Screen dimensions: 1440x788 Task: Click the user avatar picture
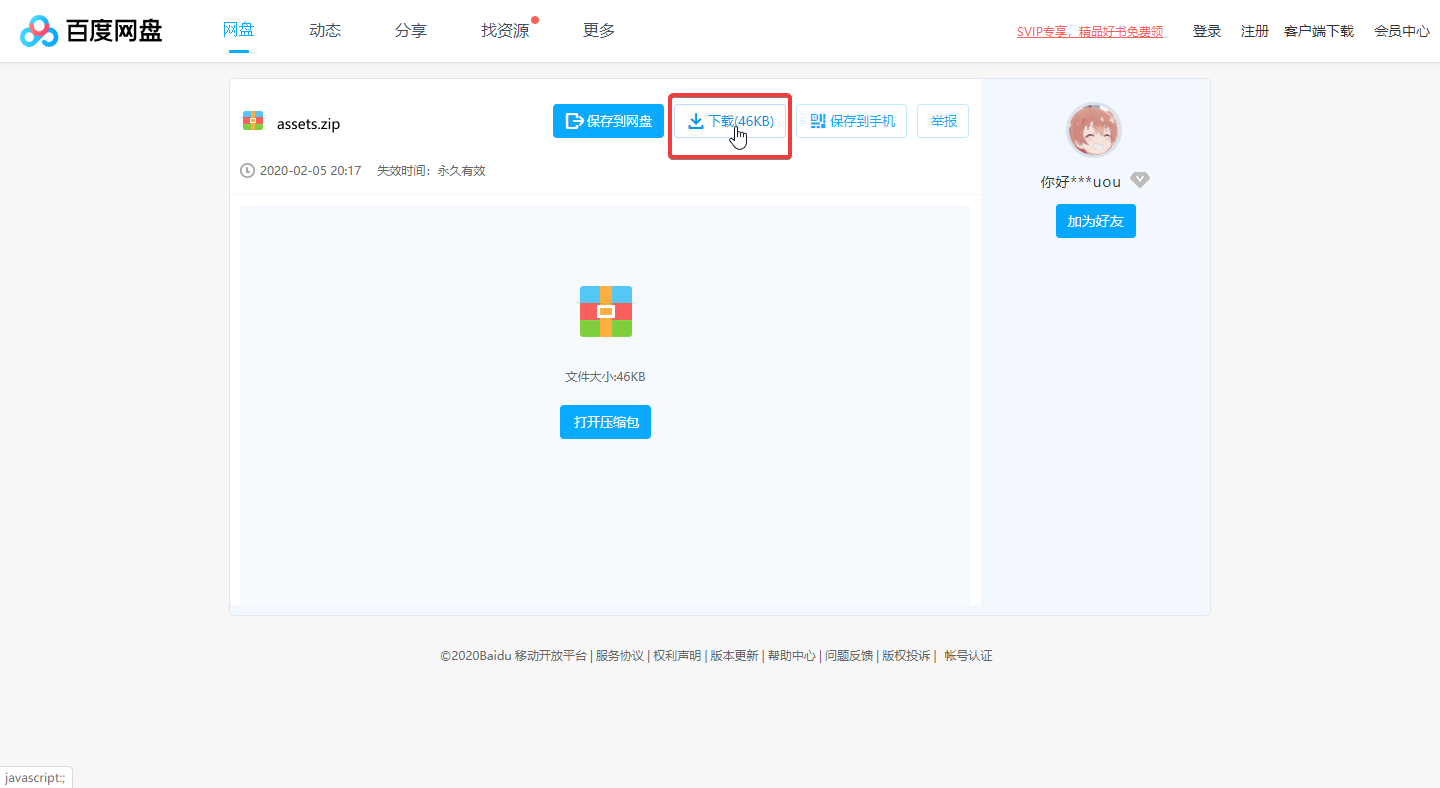(x=1094, y=130)
